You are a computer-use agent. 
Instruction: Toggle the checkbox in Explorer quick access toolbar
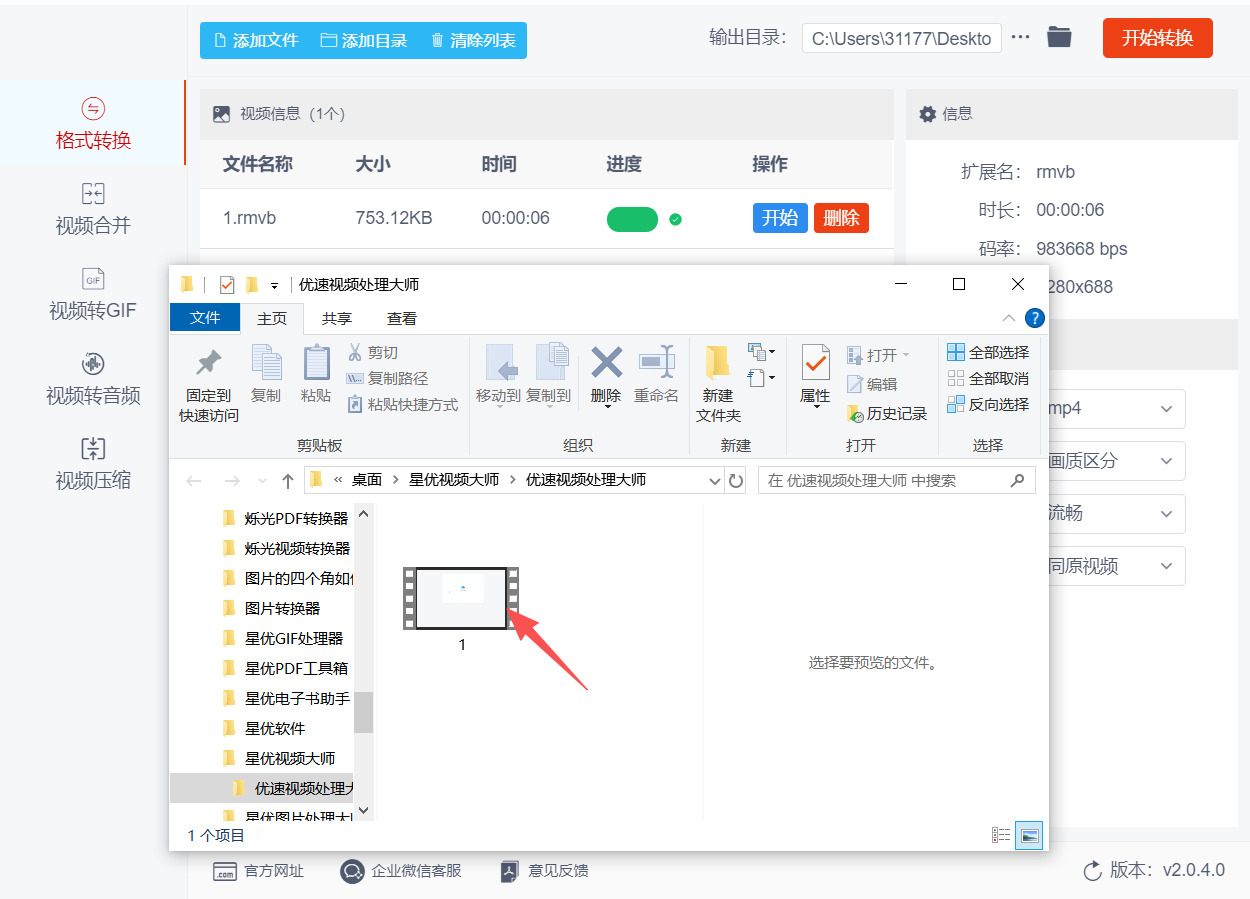(225, 285)
